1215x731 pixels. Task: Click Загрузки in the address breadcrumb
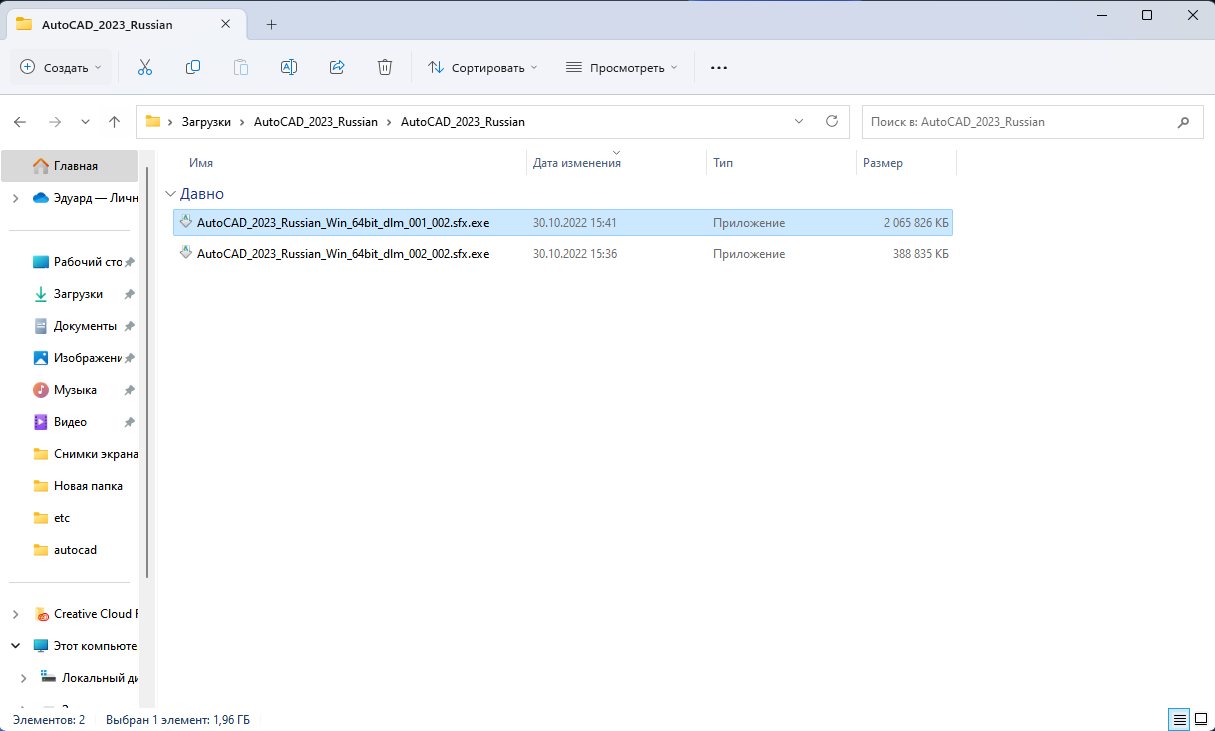[x=205, y=122]
